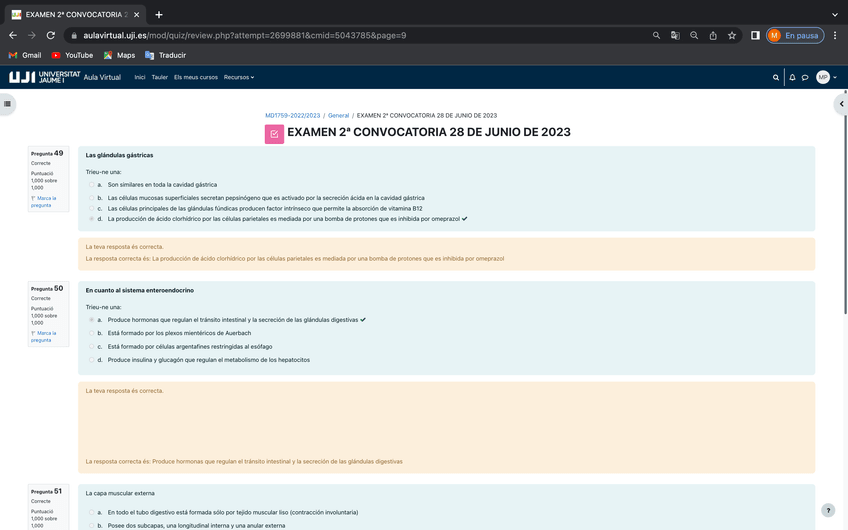The image size is (848, 530).
Task: Select option a 'Son similares en toda la cavidad gástrica'
Action: click(x=91, y=184)
